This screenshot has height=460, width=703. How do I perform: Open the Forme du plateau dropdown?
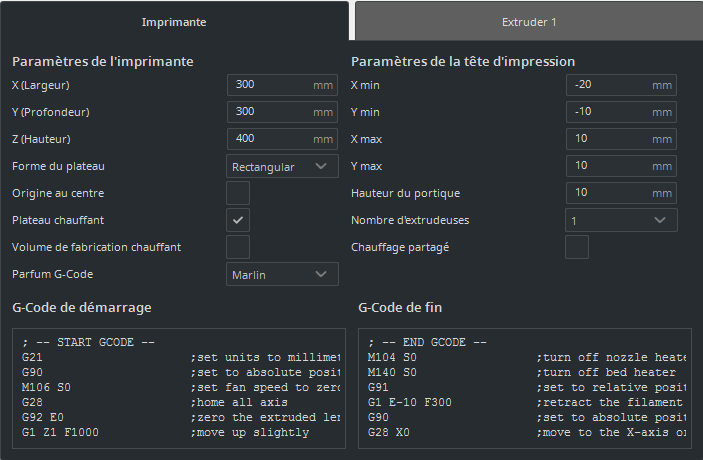(282, 166)
